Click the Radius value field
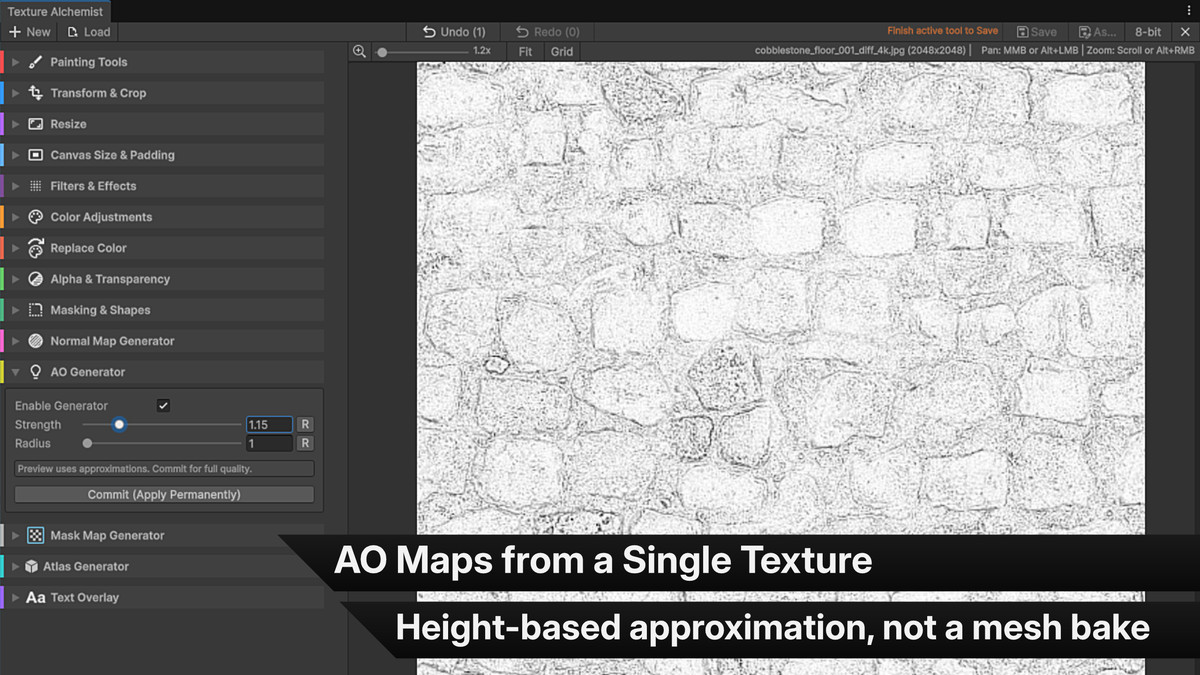The width and height of the screenshot is (1200, 675). [x=269, y=443]
